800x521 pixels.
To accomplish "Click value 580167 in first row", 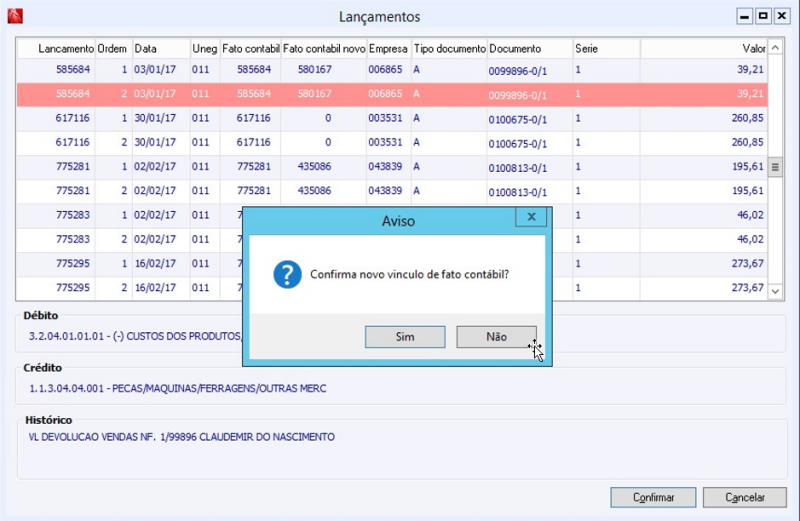I will (x=315, y=69).
